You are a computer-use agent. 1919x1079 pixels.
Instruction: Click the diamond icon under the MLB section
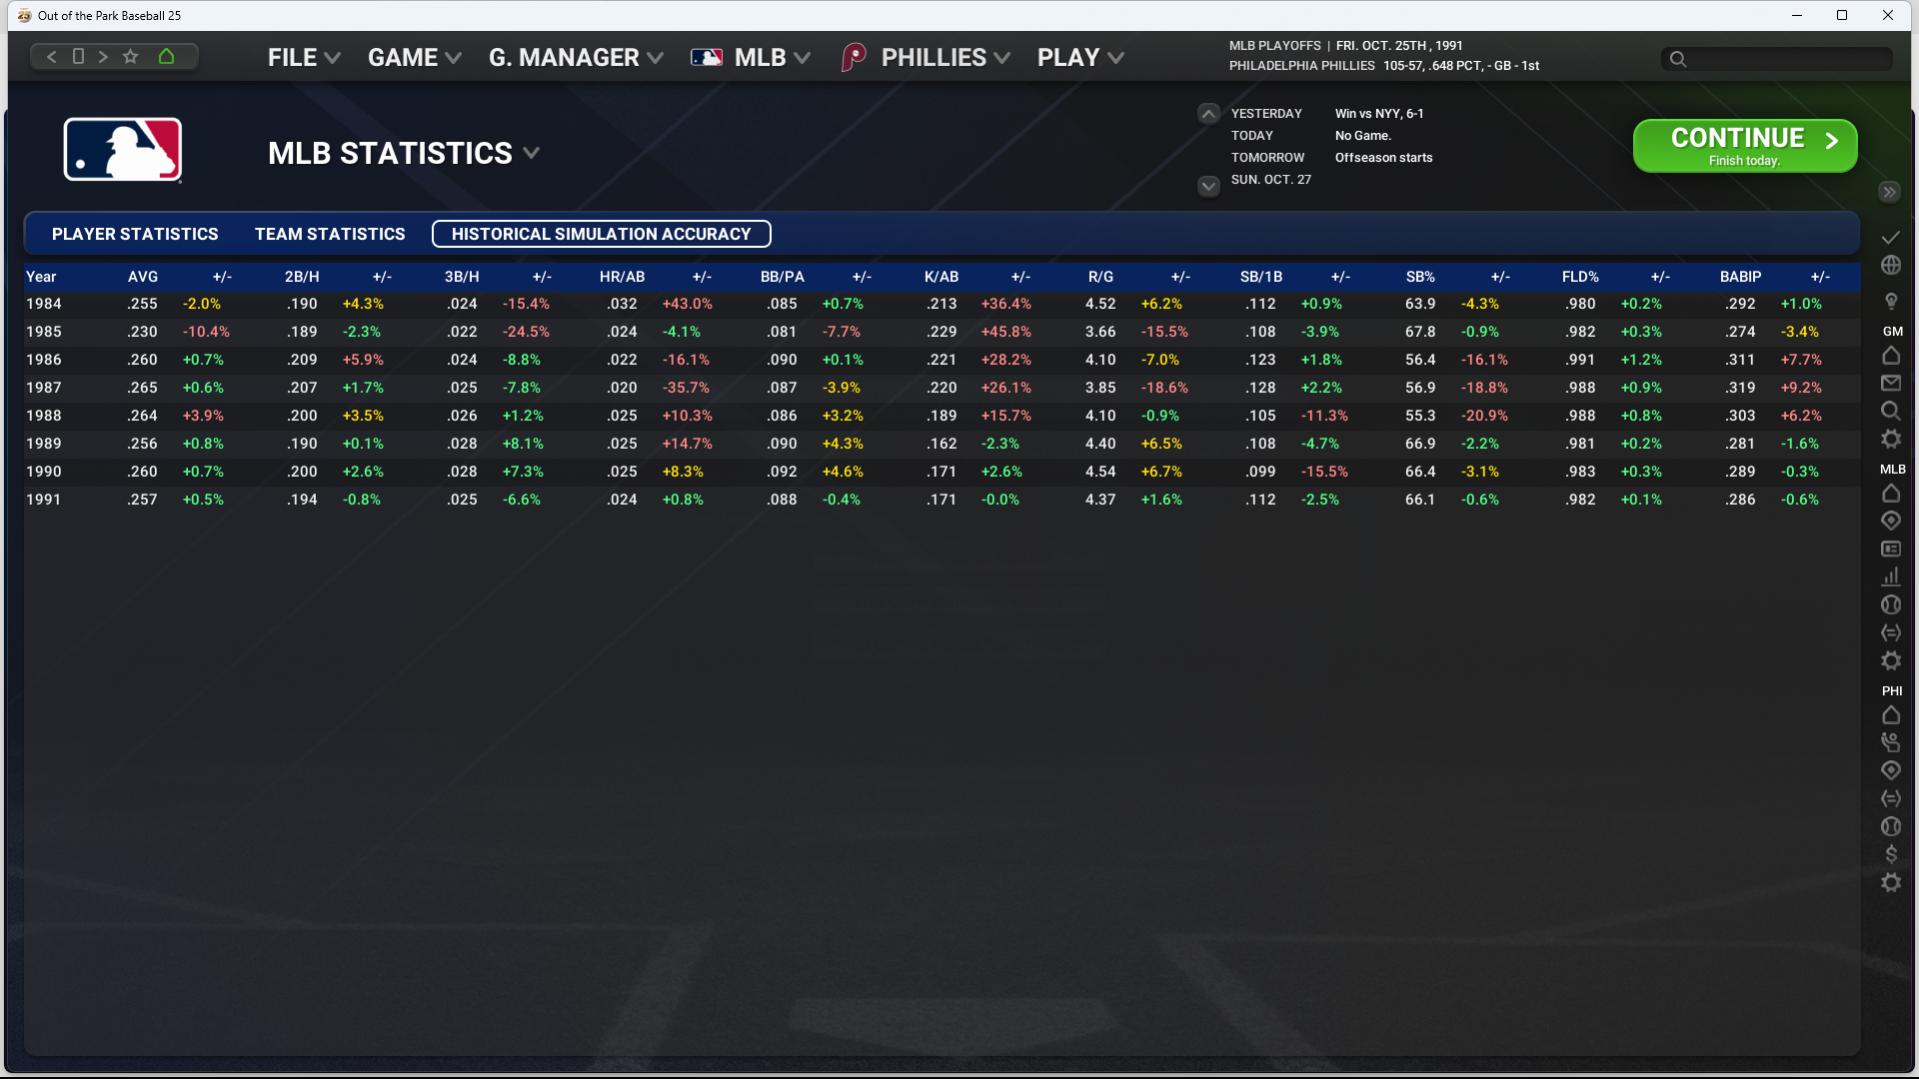1891,521
